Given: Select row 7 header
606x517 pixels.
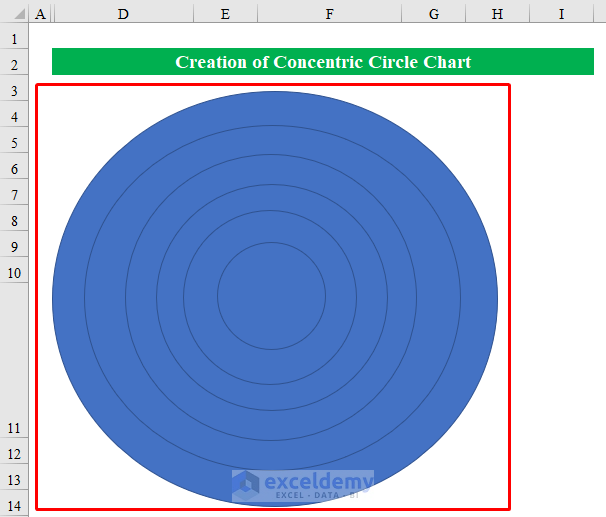Looking at the screenshot, I should [x=14, y=192].
